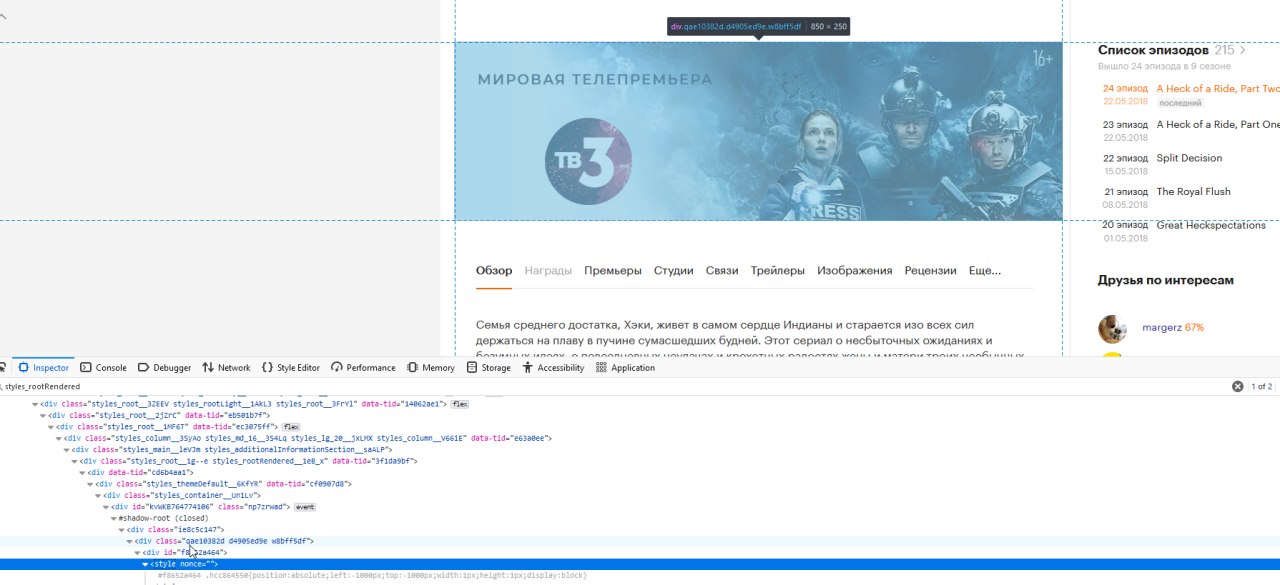This screenshot has width=1280, height=585.
Task: Click the 'event' badge on np7zrwad row
Action: (304, 507)
